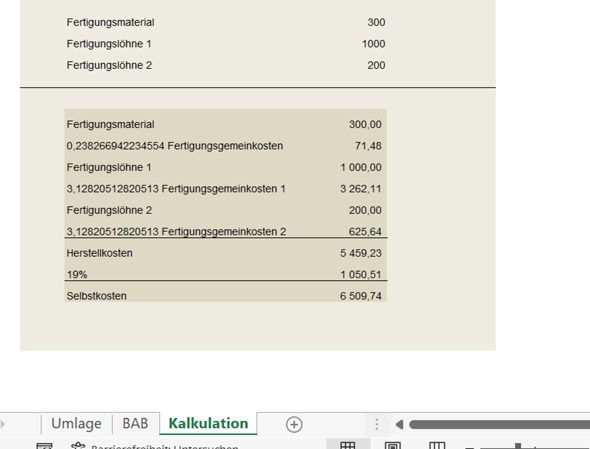590x449 pixels.
Task: Click the accessibility person icon
Action: coord(78,446)
